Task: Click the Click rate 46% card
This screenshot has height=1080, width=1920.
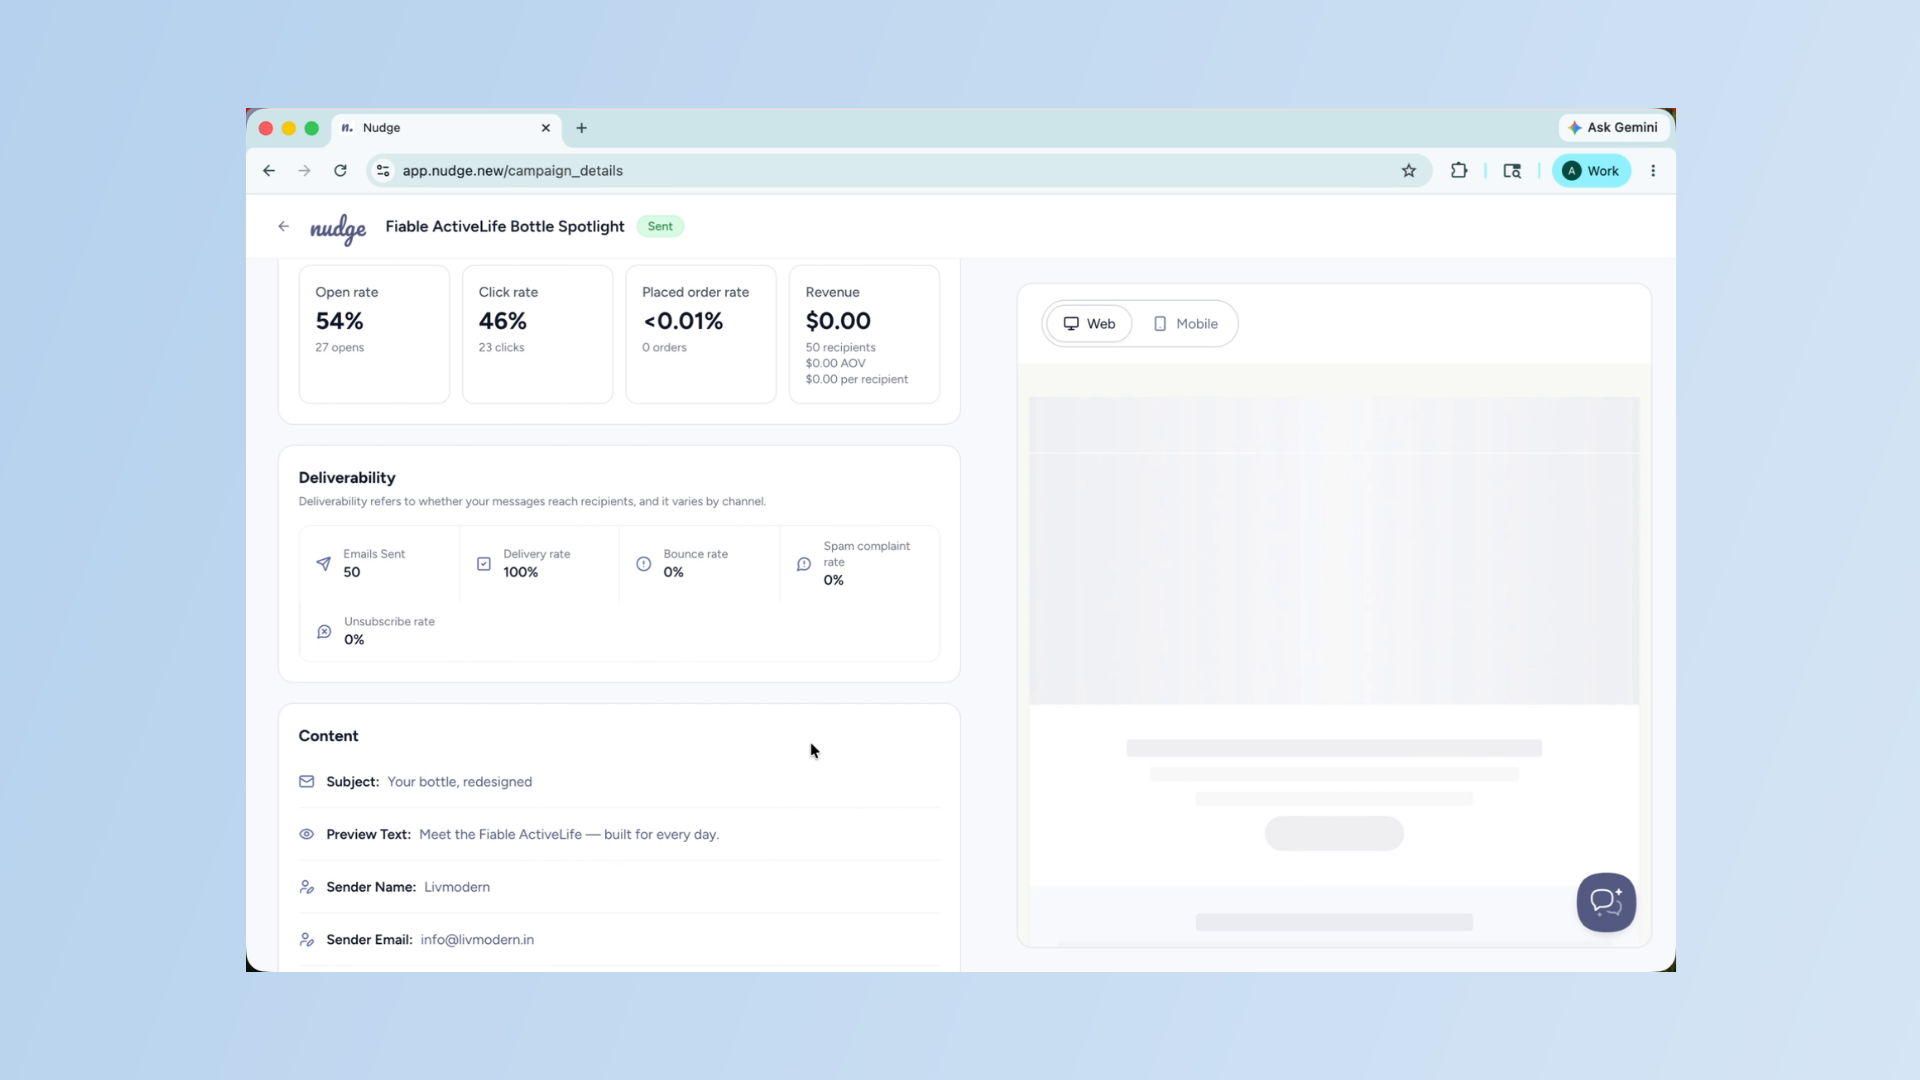Action: tap(537, 334)
